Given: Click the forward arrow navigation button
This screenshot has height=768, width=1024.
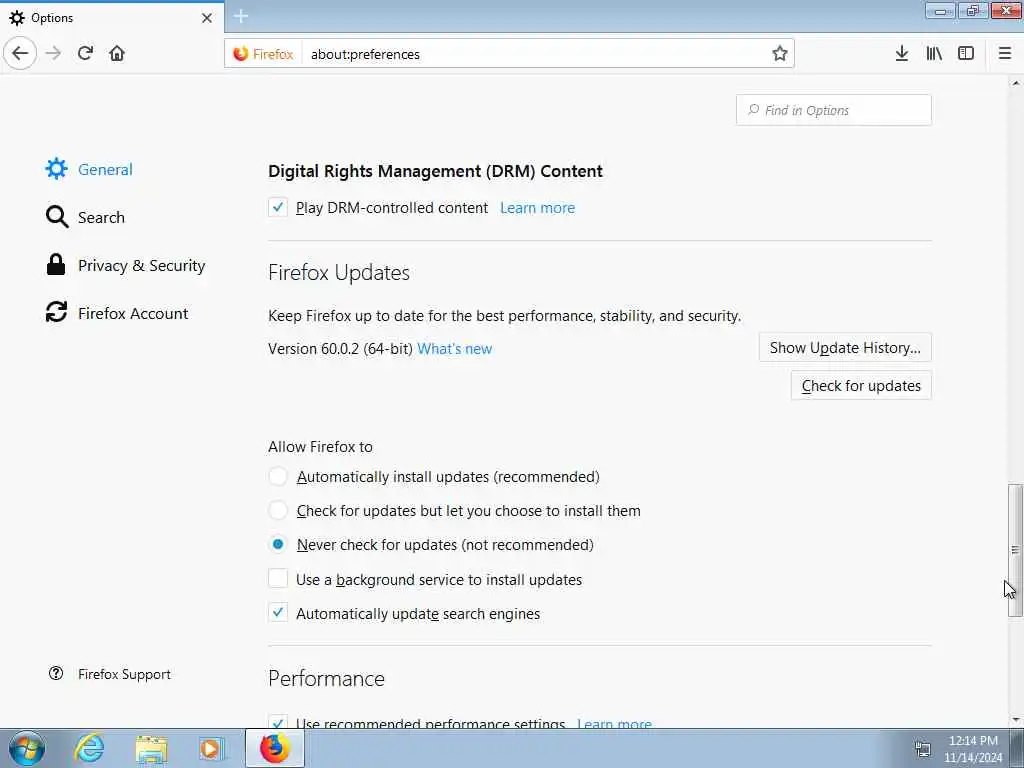Looking at the screenshot, I should [x=54, y=54].
